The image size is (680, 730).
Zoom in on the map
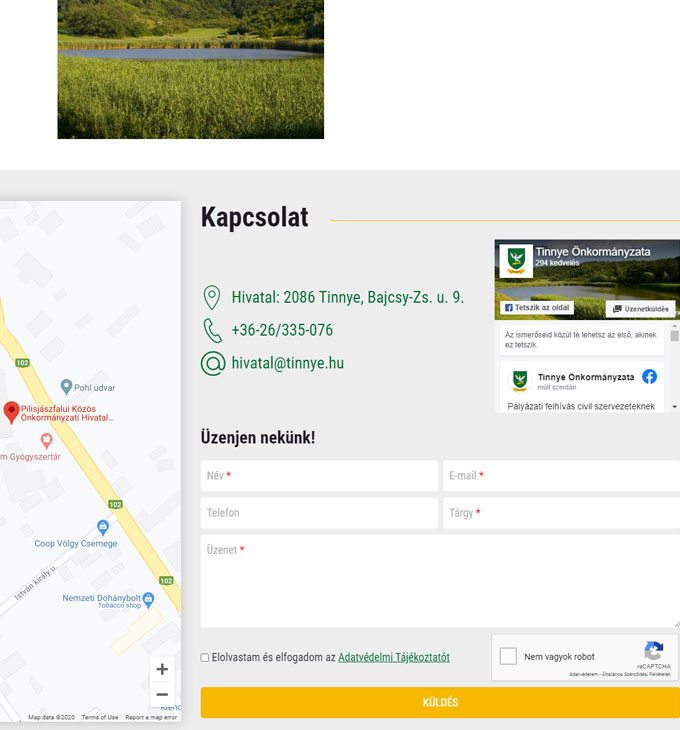pos(162,669)
